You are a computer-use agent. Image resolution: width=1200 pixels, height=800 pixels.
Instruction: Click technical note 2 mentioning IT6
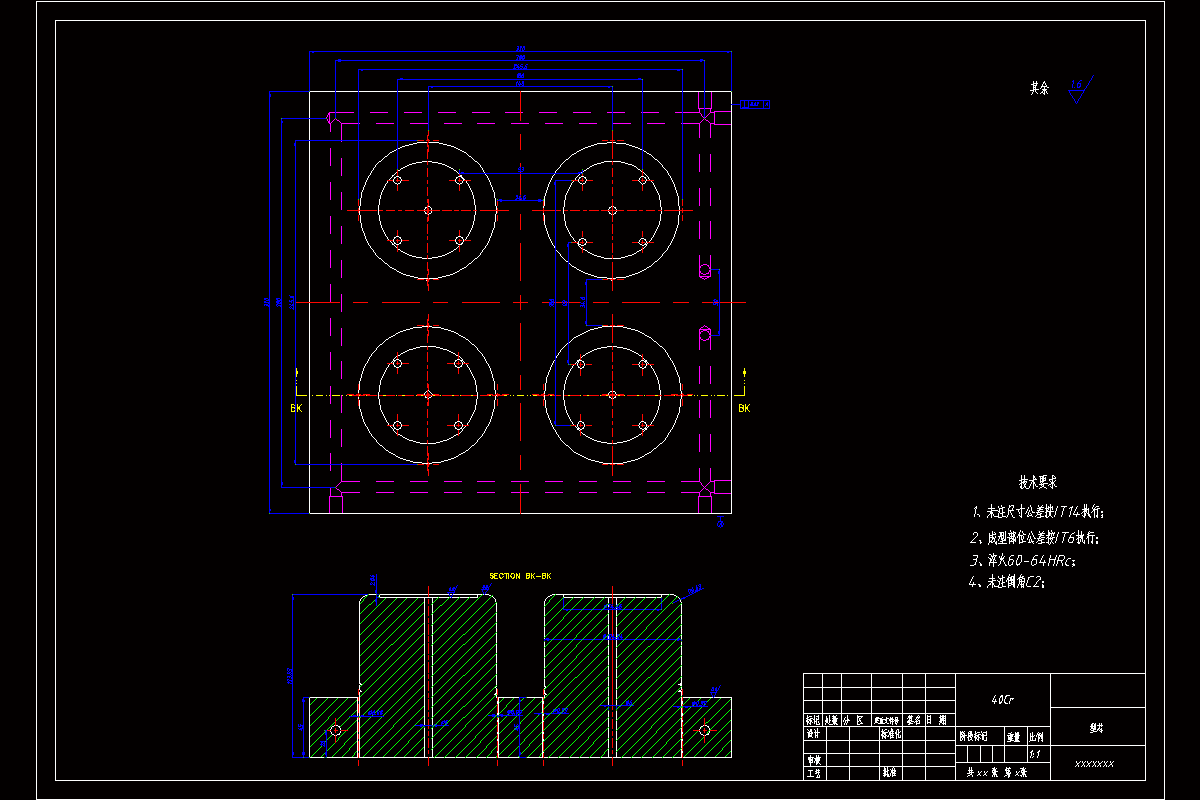pos(1035,538)
